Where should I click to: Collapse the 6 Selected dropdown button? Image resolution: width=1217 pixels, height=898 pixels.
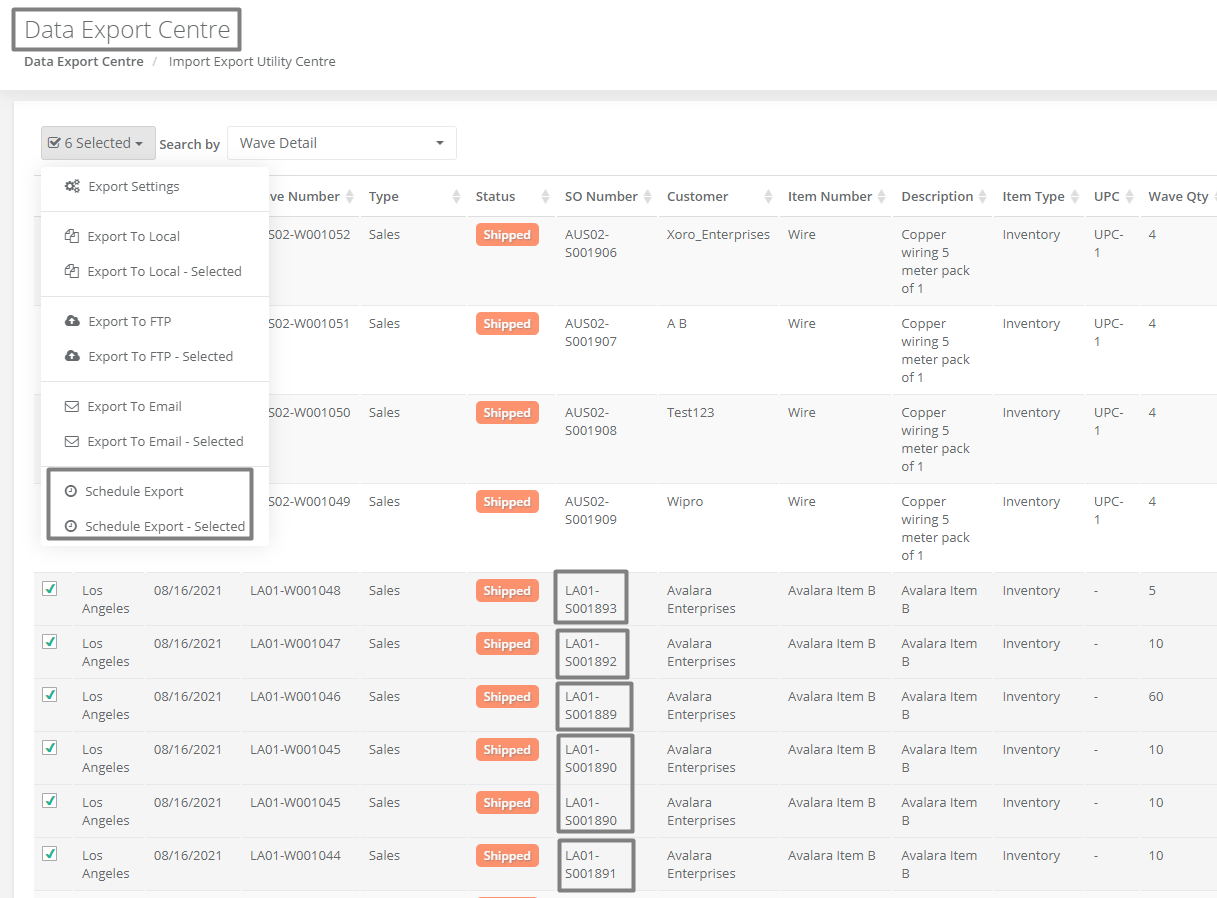point(98,143)
